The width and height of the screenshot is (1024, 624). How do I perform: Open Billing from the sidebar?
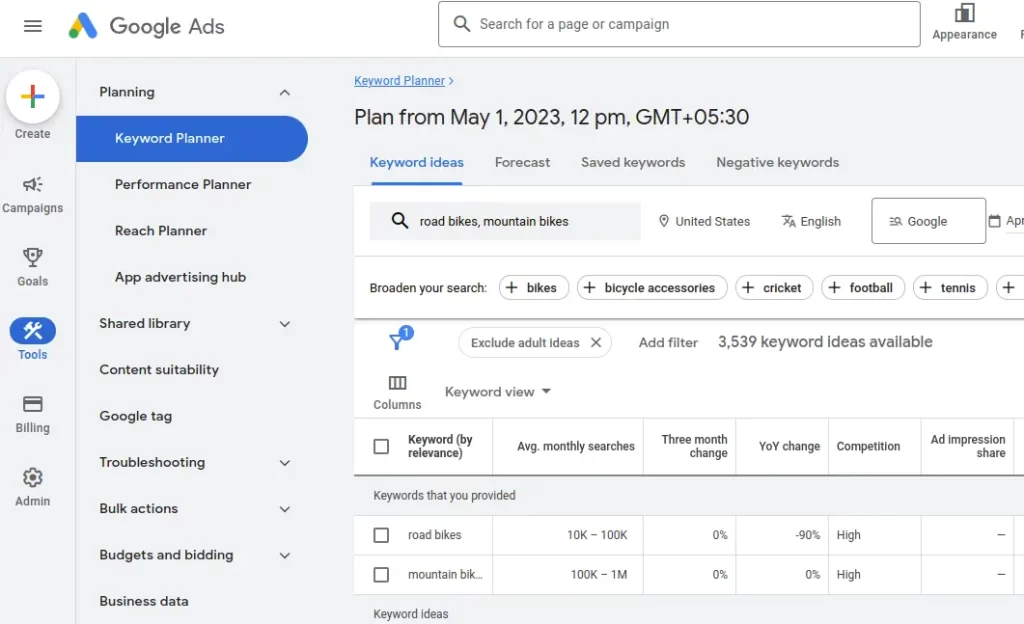click(x=33, y=414)
